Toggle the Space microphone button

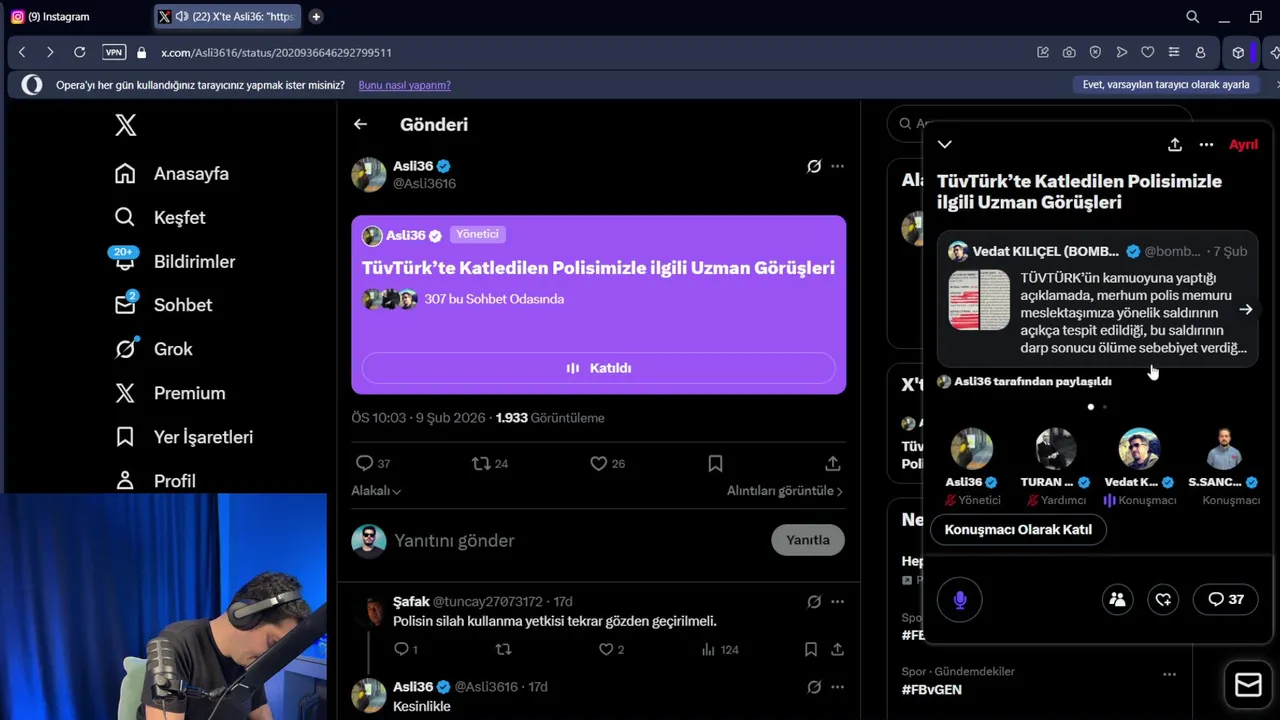click(960, 599)
